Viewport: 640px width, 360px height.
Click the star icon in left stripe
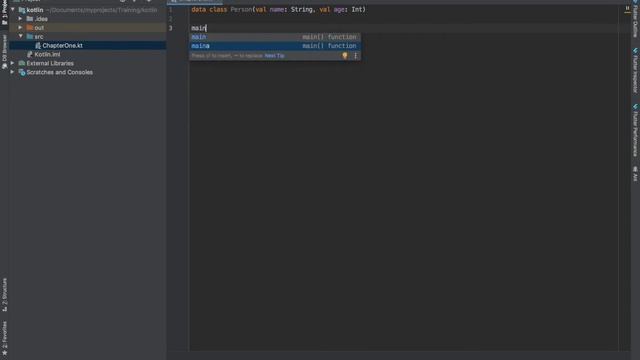(4, 353)
